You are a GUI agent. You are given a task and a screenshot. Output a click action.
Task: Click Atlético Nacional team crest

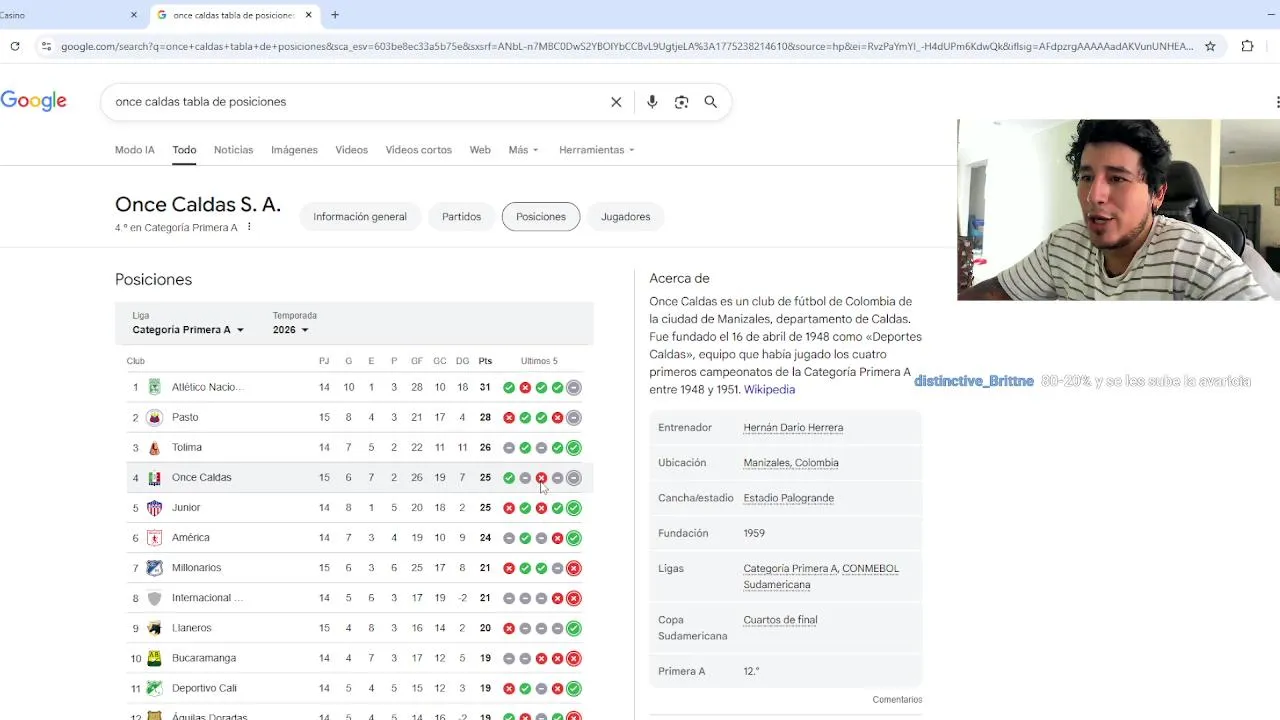pyautogui.click(x=154, y=387)
